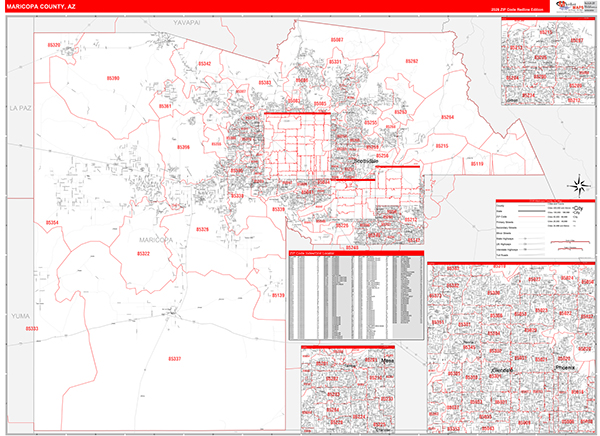Click the Scottsdale city label
The height and width of the screenshot is (436, 600).
(x=366, y=161)
